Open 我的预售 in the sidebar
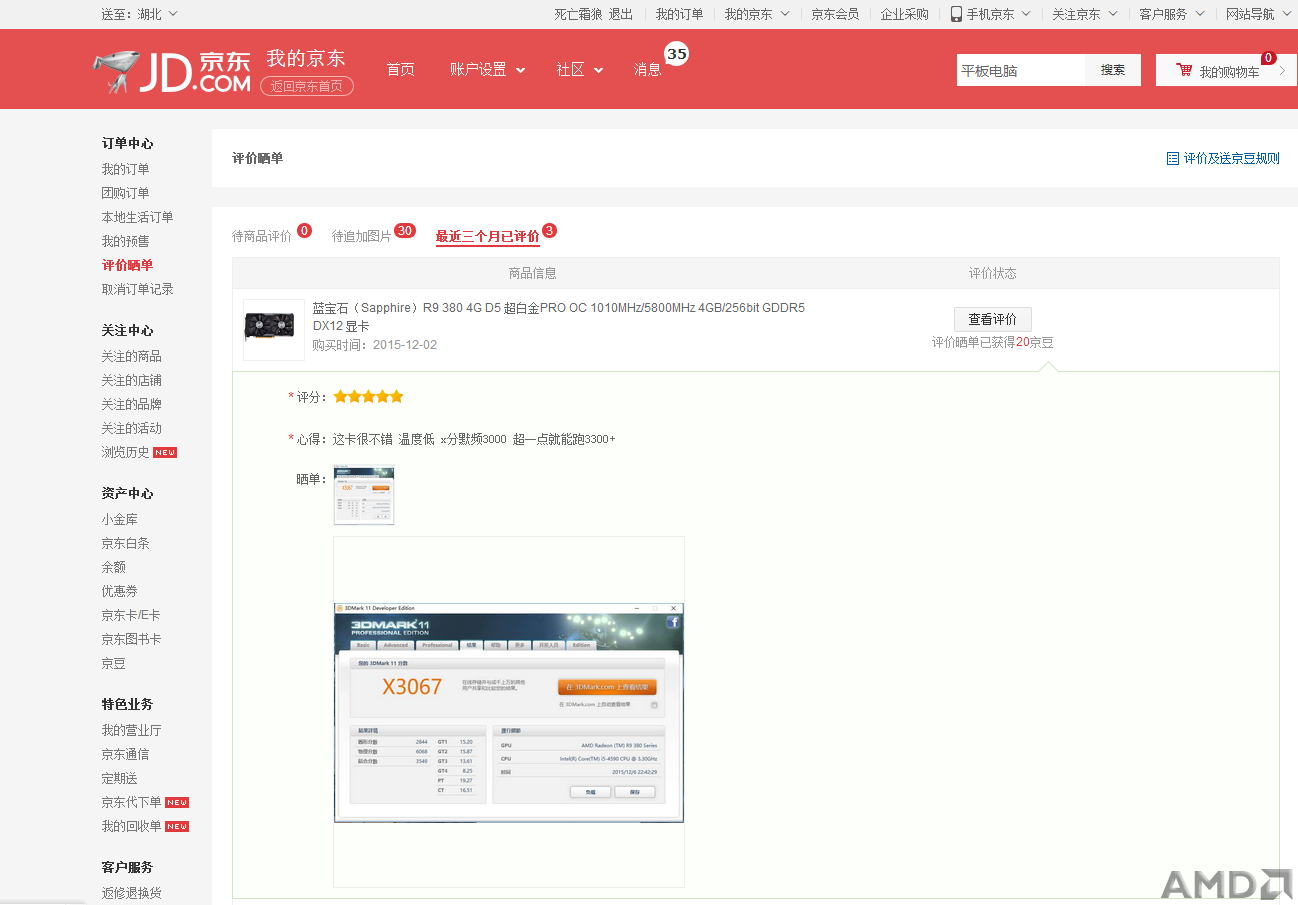 tap(125, 241)
